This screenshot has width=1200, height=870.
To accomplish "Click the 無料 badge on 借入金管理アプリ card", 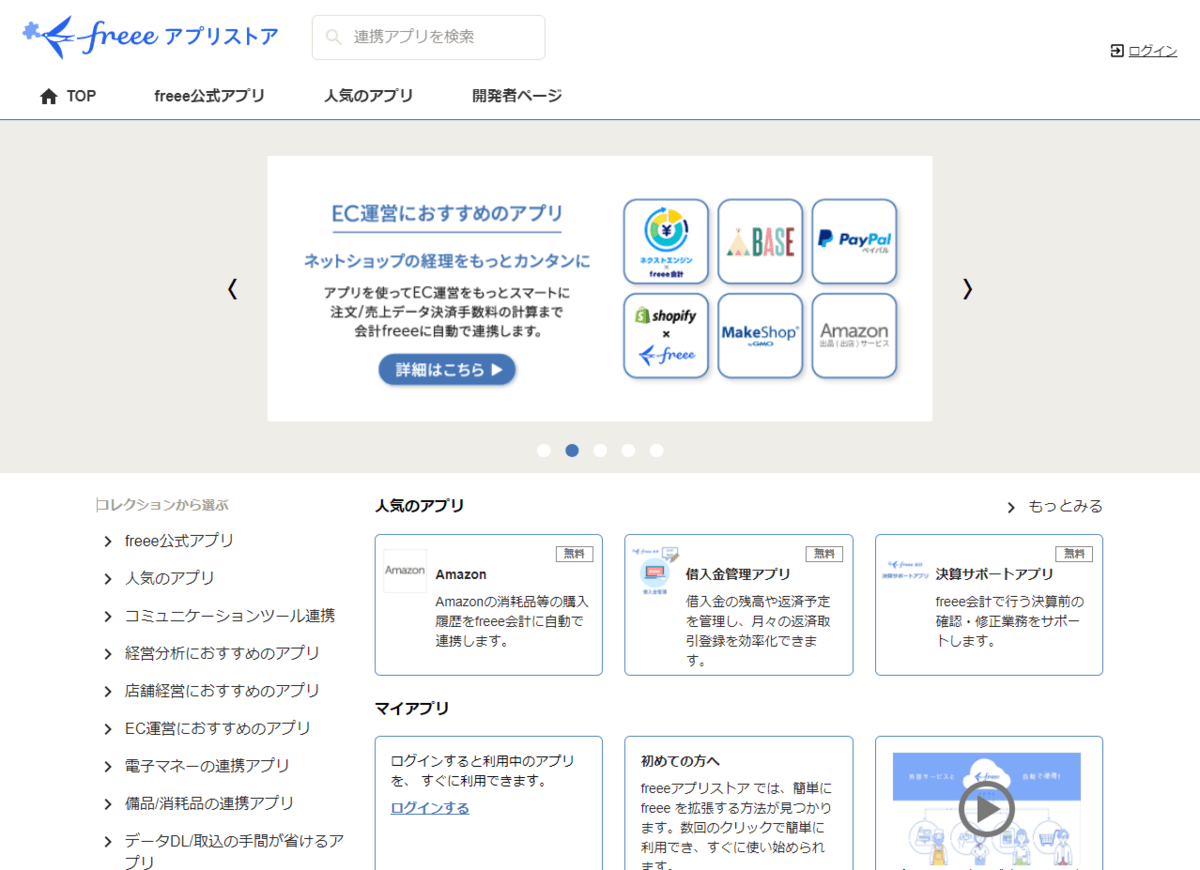I will point(824,554).
